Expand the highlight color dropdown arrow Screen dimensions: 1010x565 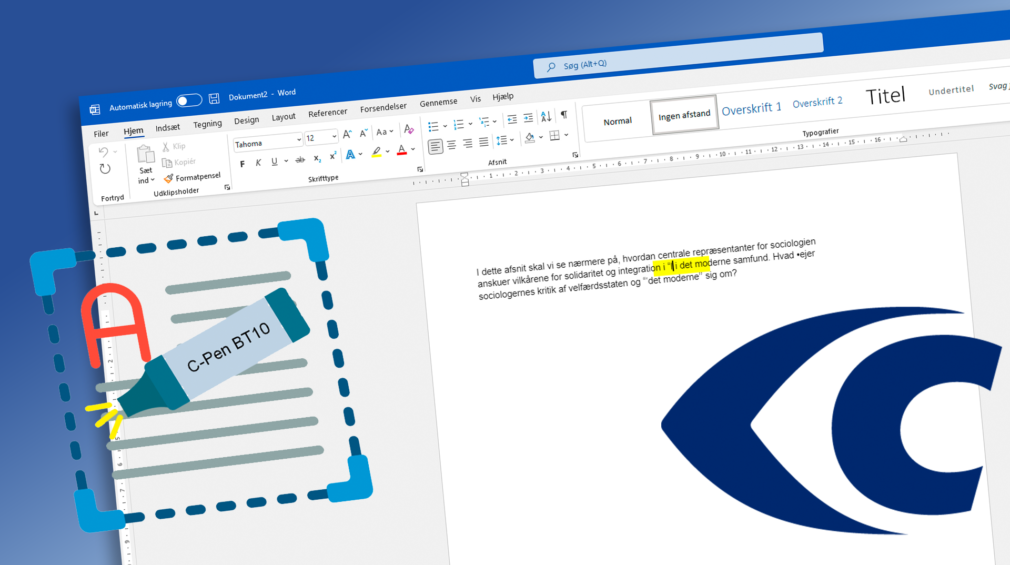click(x=388, y=151)
